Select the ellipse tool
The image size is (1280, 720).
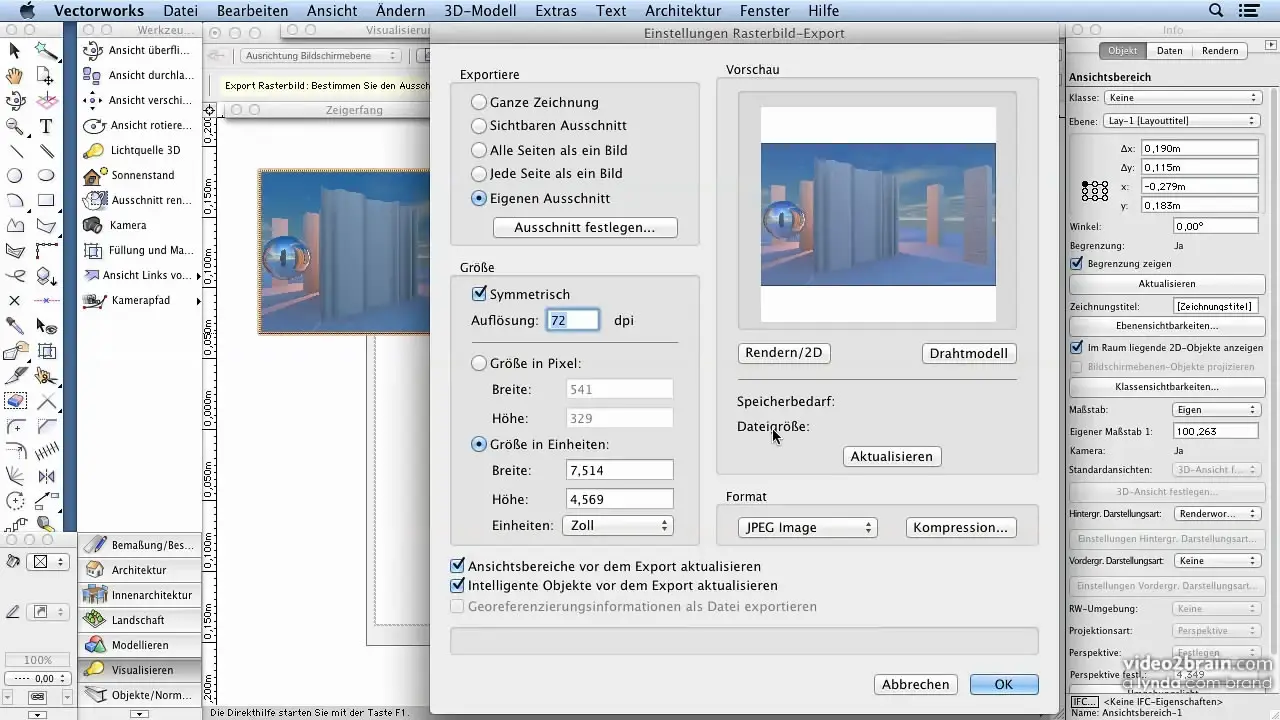tap(46, 176)
